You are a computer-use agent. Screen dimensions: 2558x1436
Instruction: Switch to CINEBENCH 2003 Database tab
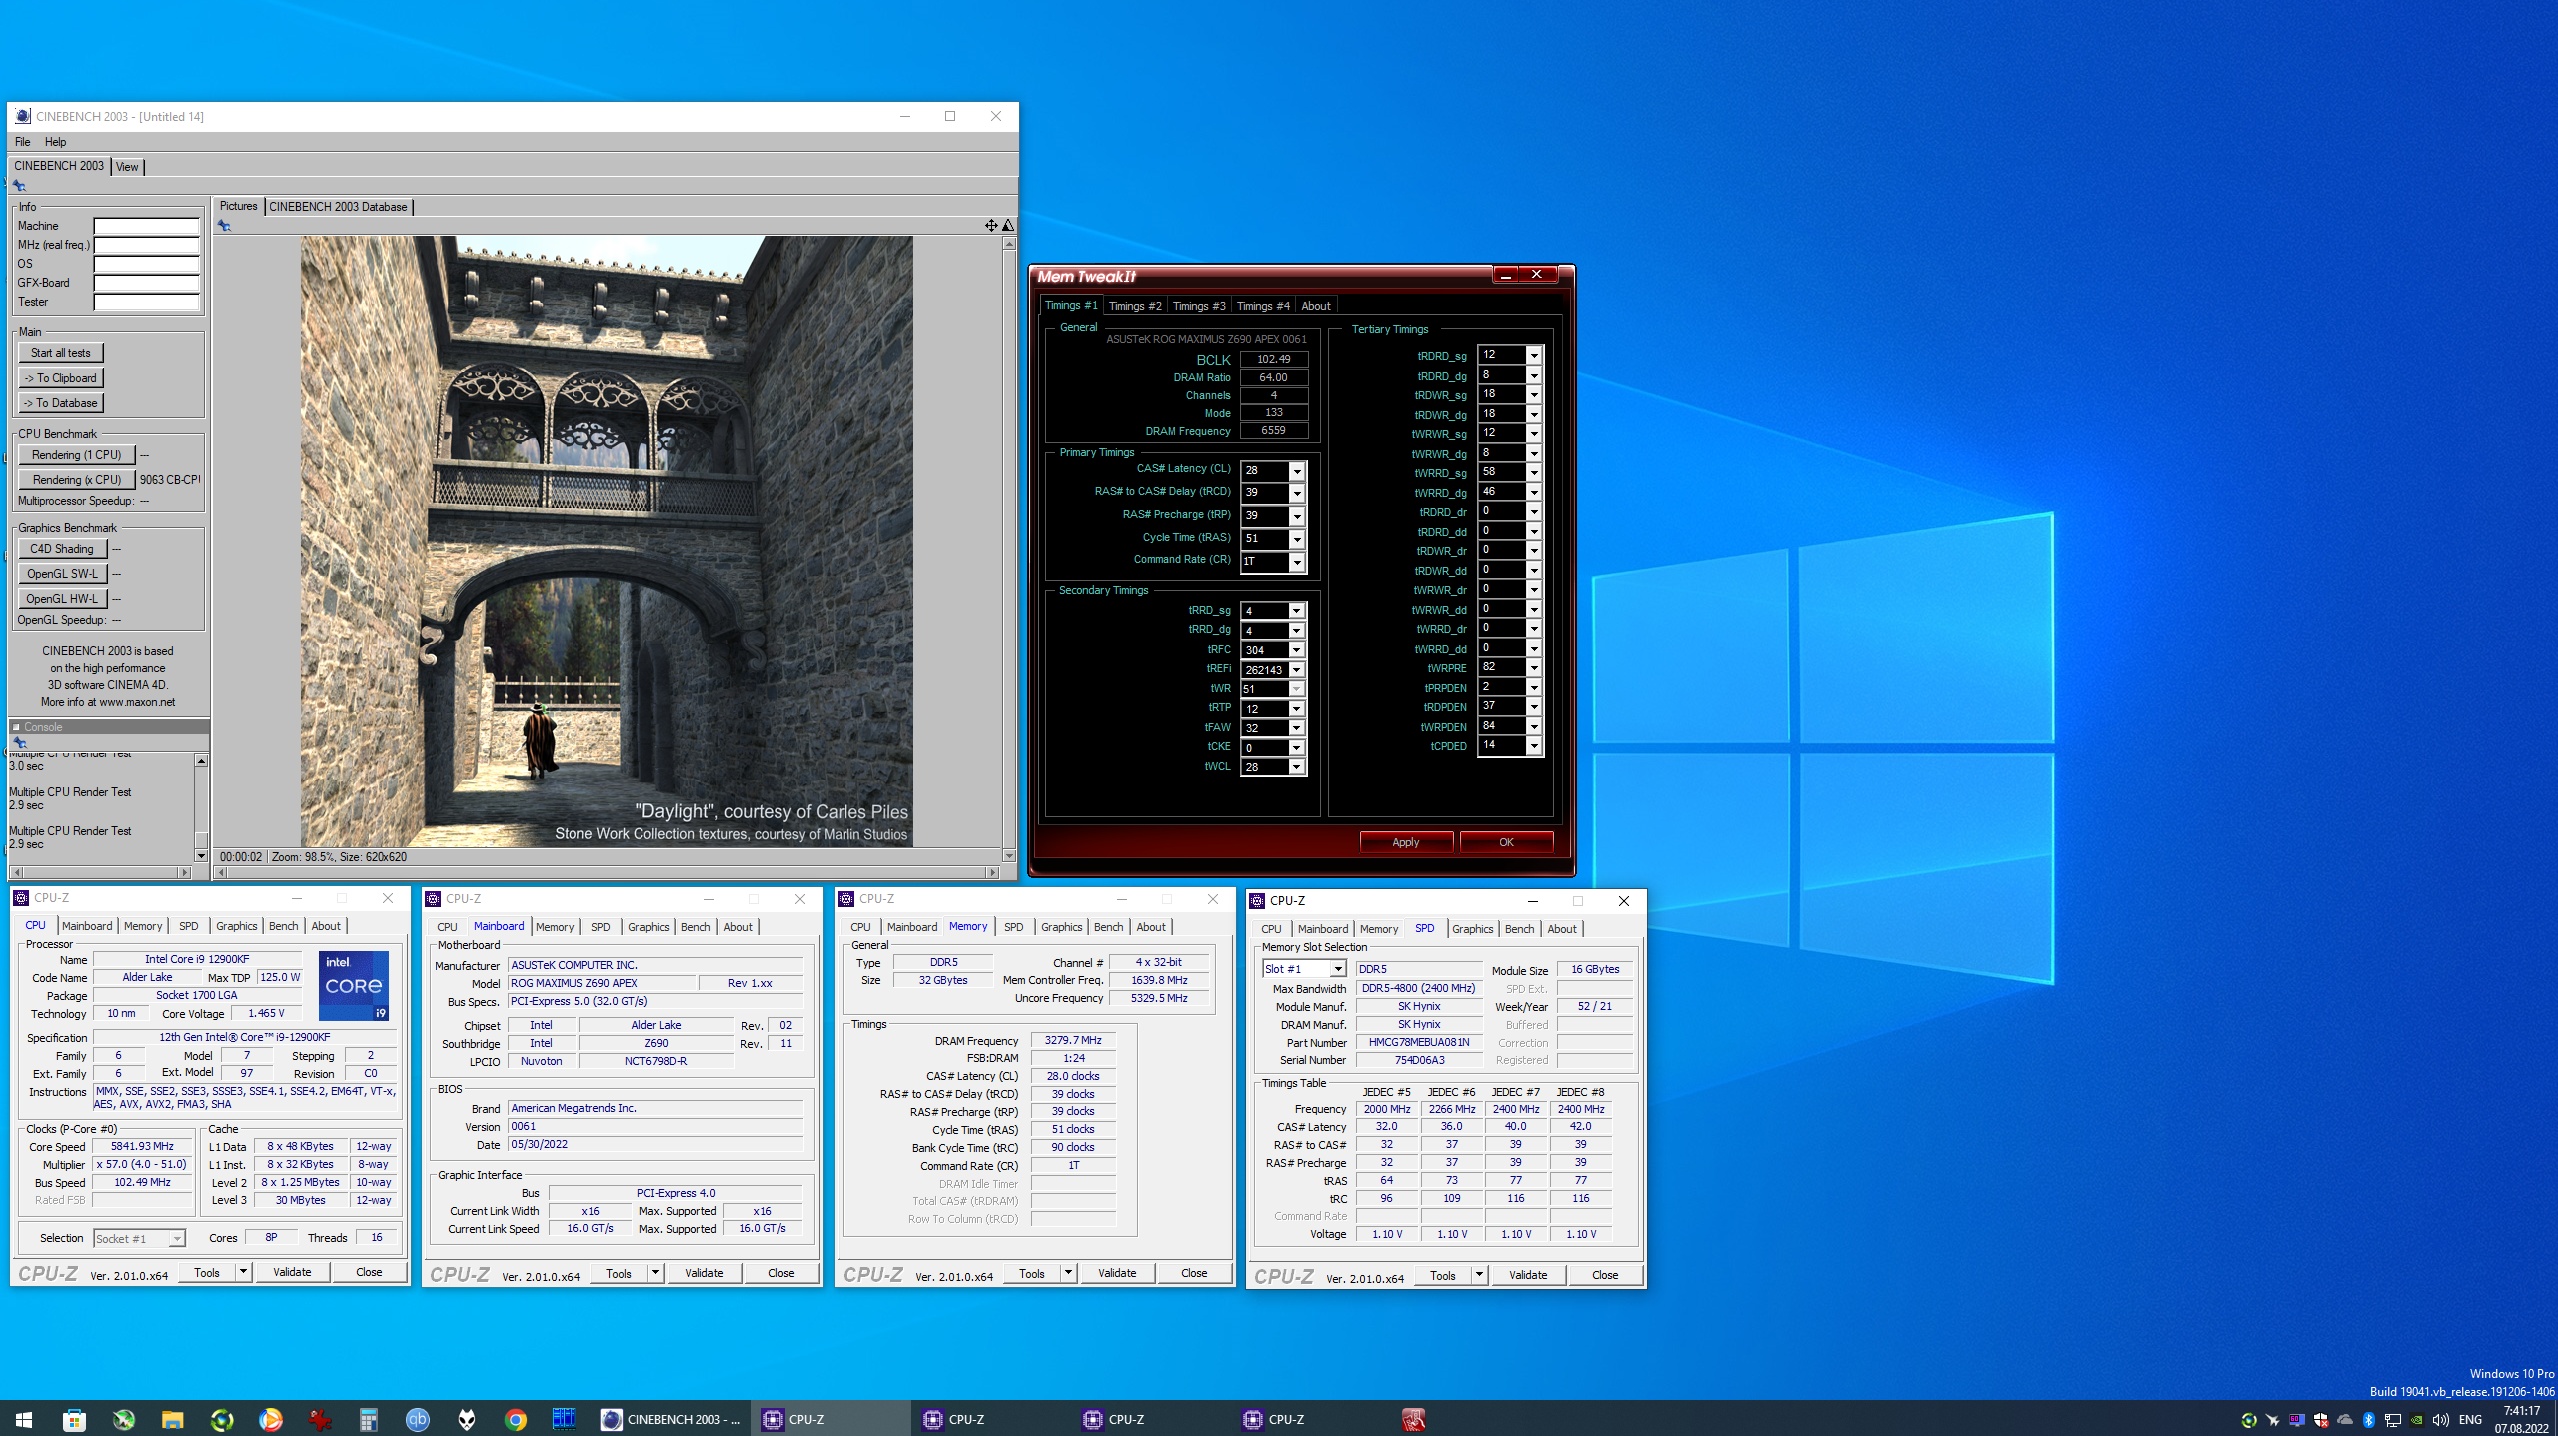[338, 207]
